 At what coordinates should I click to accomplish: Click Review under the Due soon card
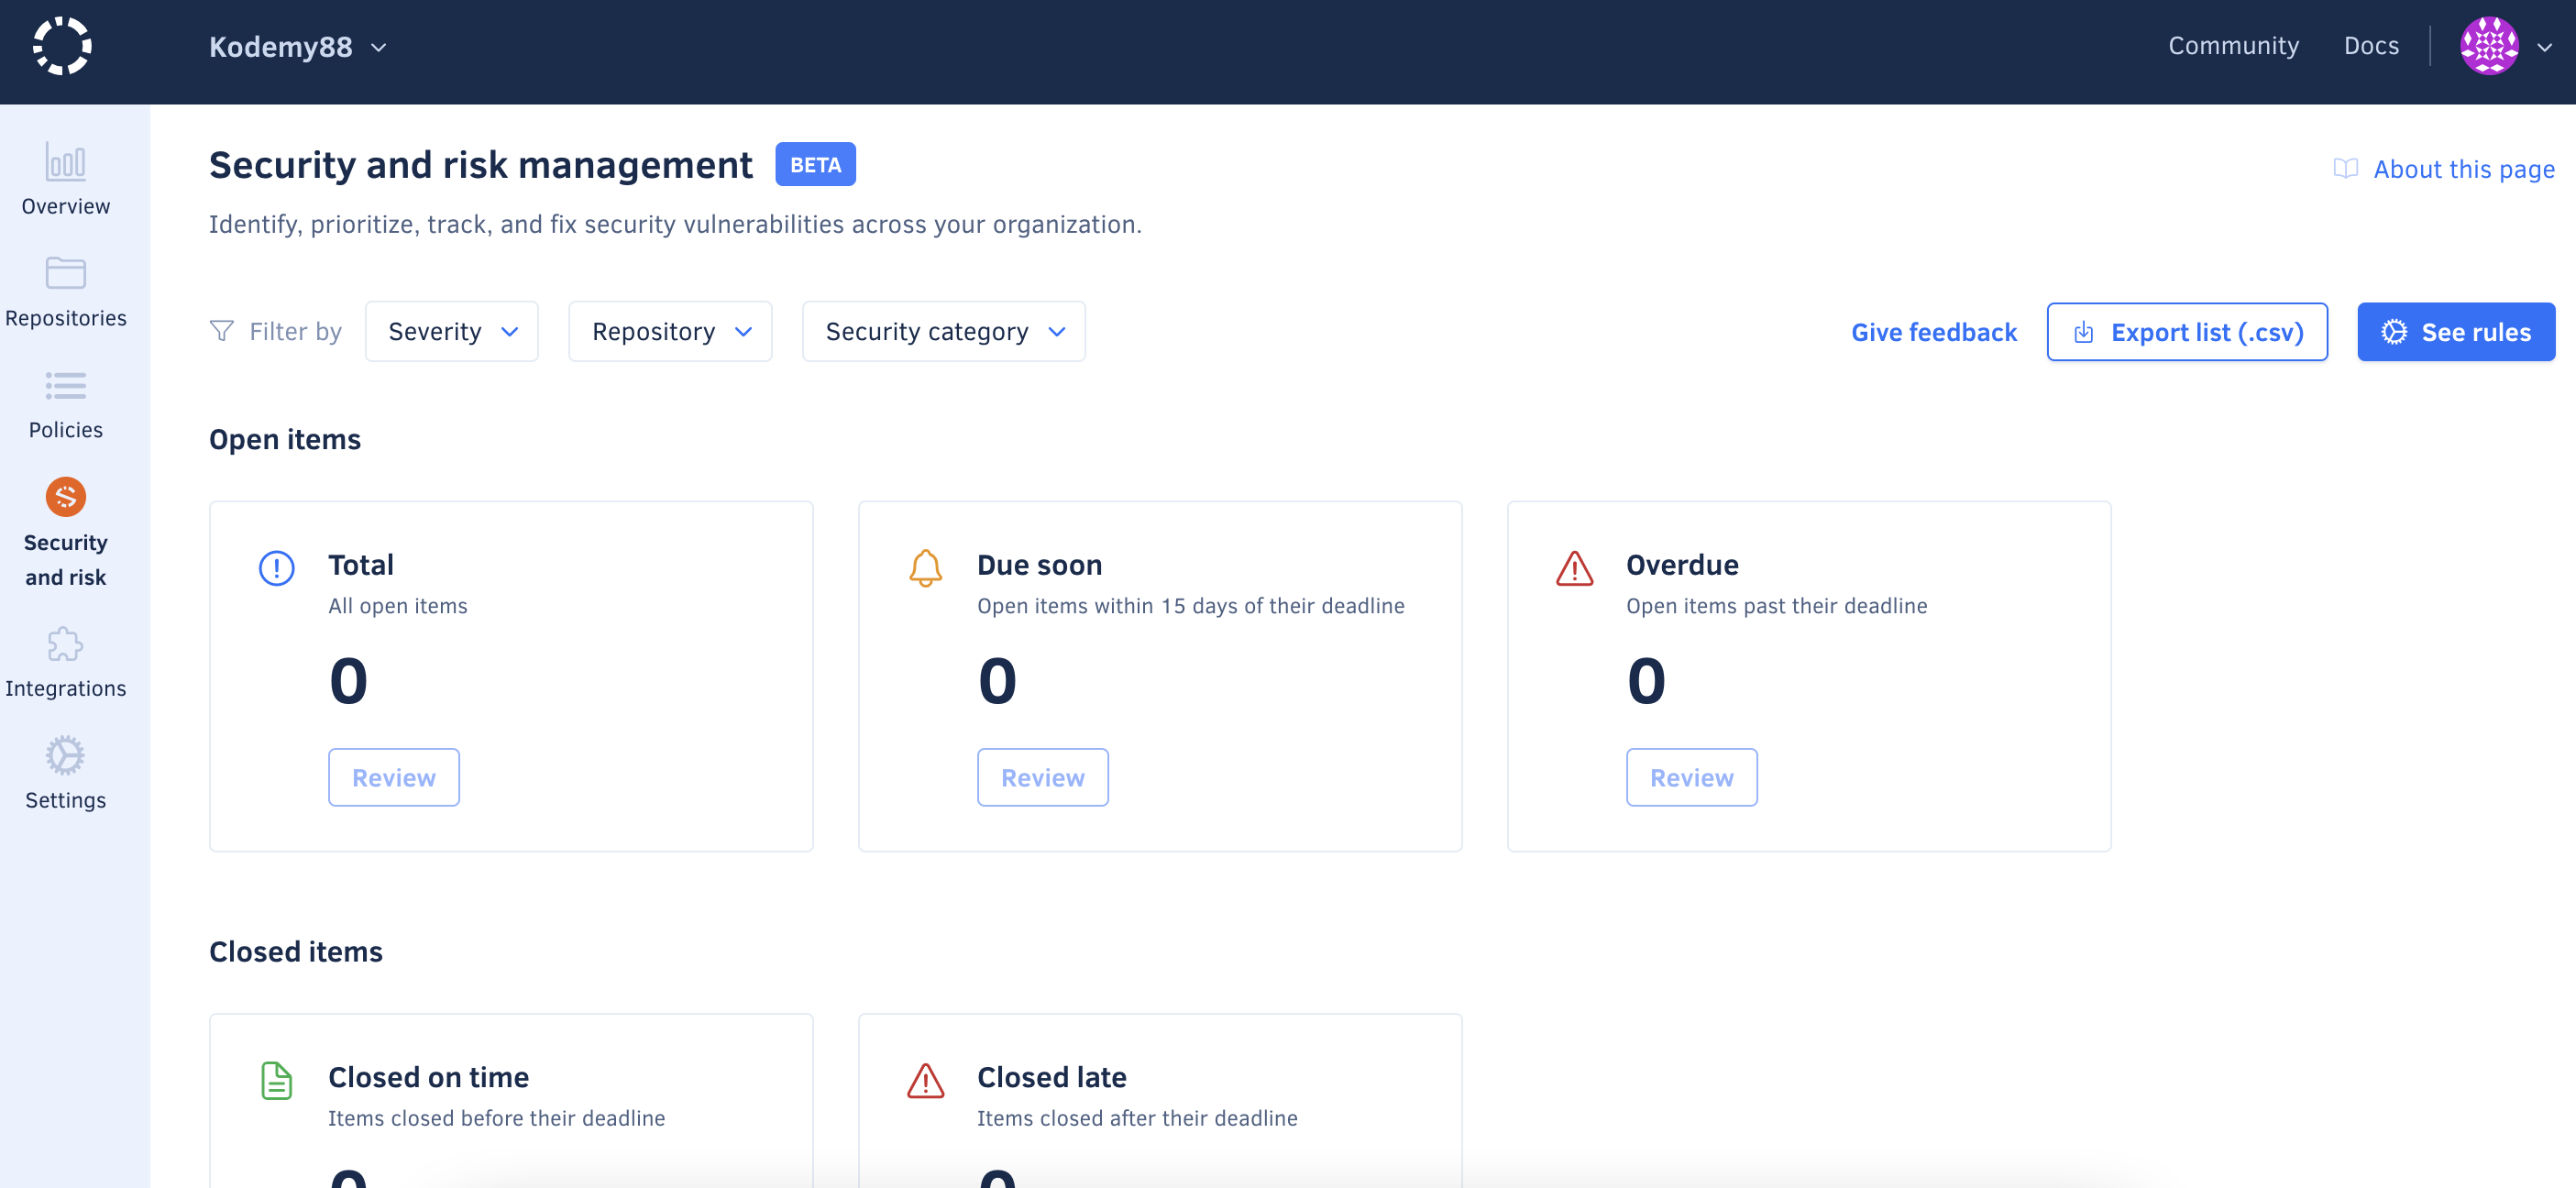pos(1042,777)
